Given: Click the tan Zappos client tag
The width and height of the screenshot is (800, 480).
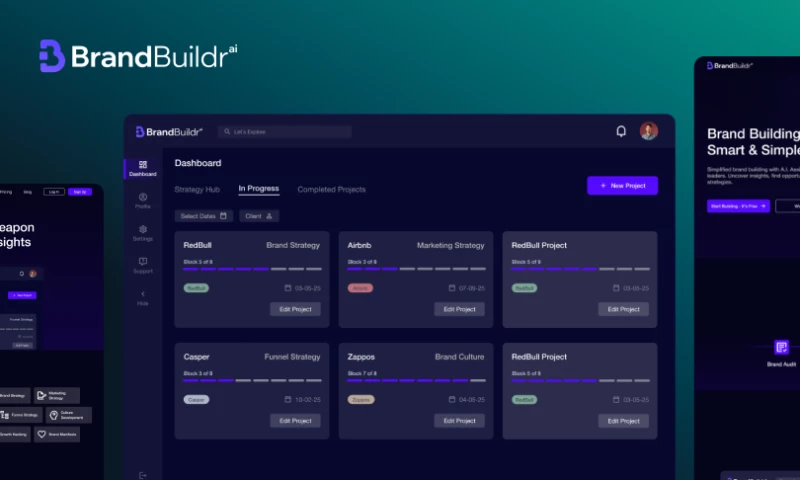Looking at the screenshot, I should 361,400.
